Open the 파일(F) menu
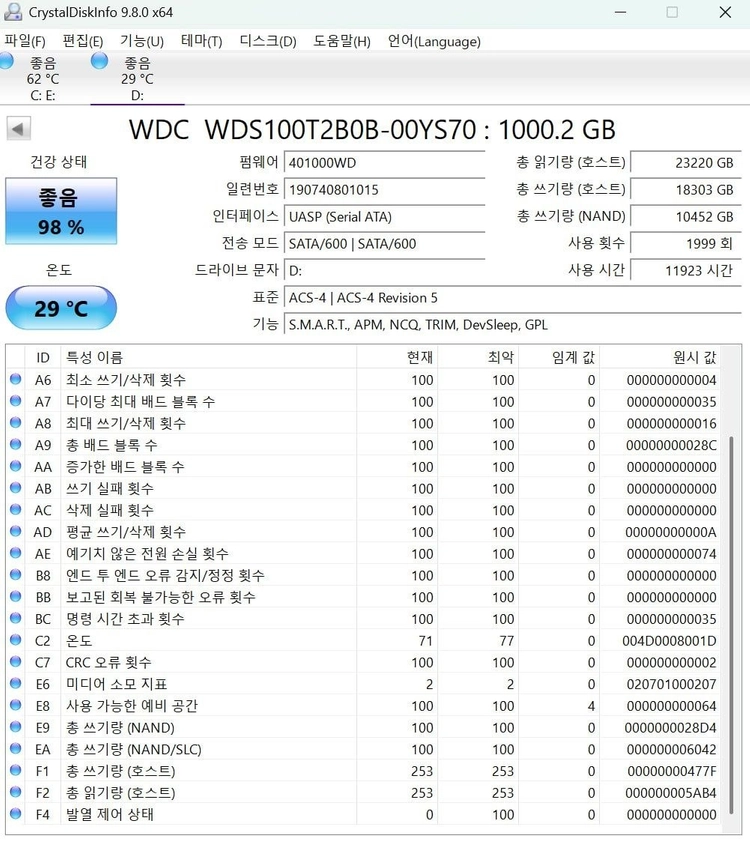750x841 pixels. pyautogui.click(x=25, y=41)
